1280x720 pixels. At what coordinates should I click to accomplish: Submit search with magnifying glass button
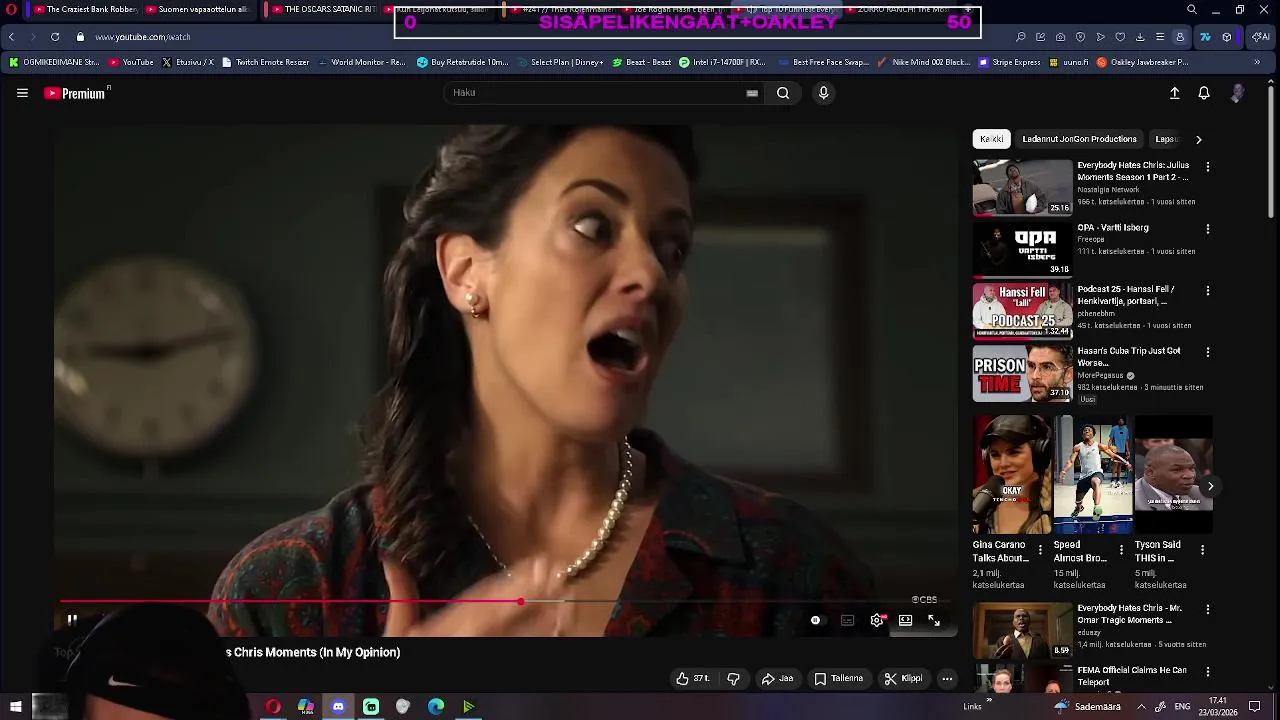click(x=783, y=93)
